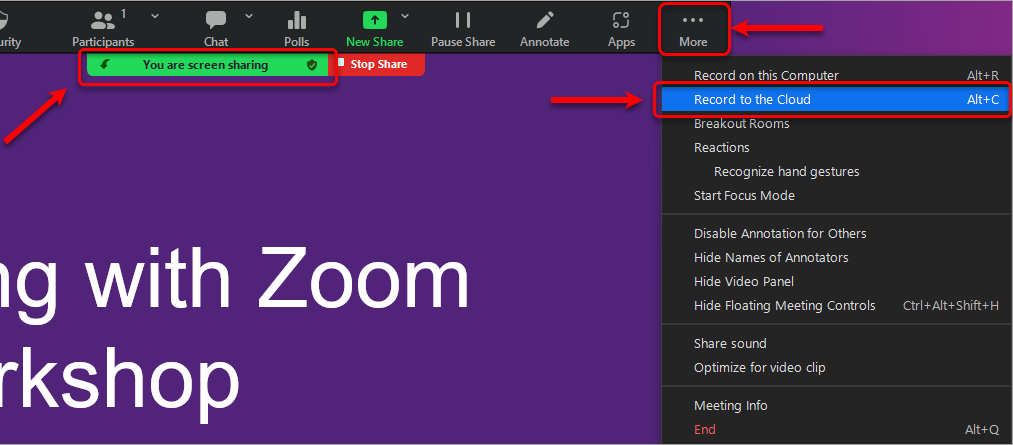
Task: Start Focus Mode
Action: click(837, 195)
